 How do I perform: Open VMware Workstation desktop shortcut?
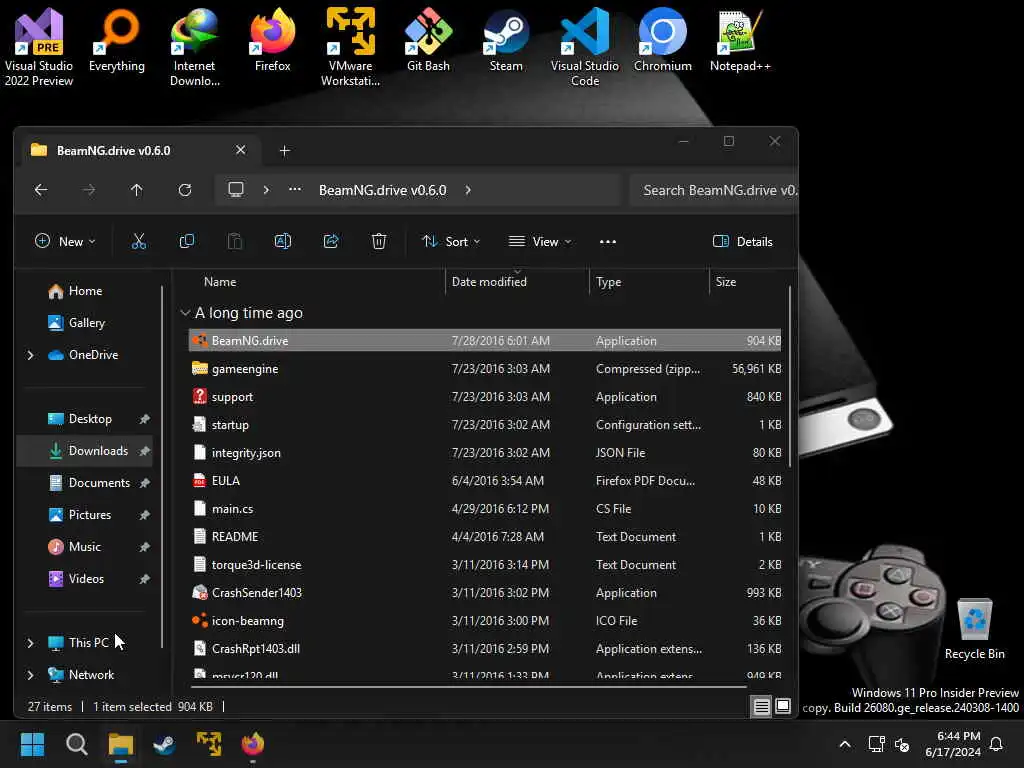point(351,47)
